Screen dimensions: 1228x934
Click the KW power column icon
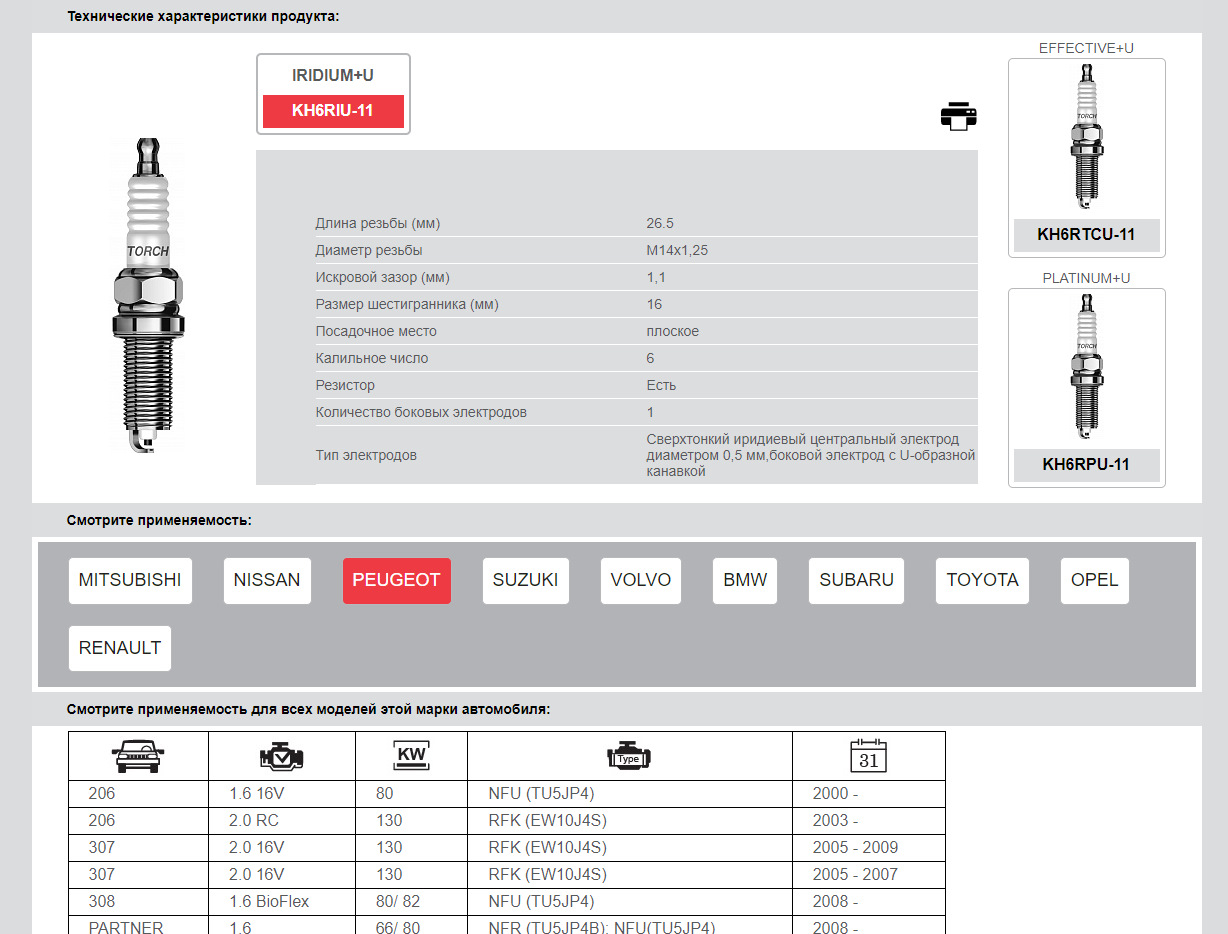[411, 757]
